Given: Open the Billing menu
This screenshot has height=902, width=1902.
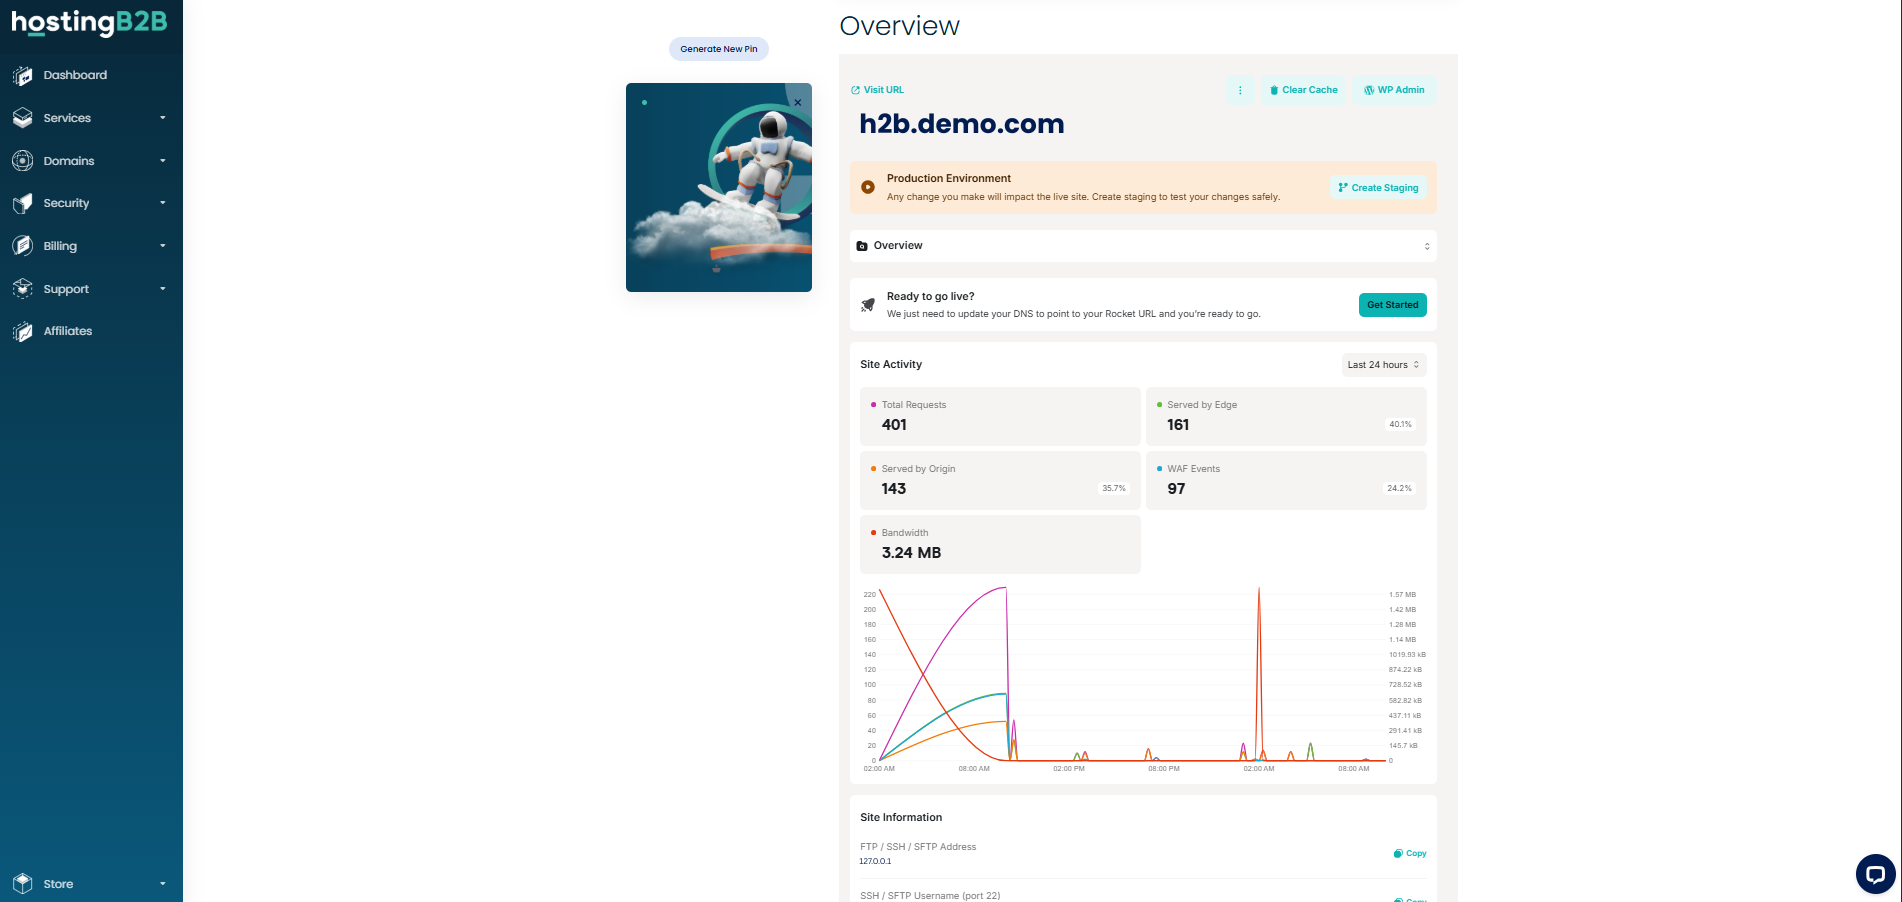Looking at the screenshot, I should pos(90,246).
